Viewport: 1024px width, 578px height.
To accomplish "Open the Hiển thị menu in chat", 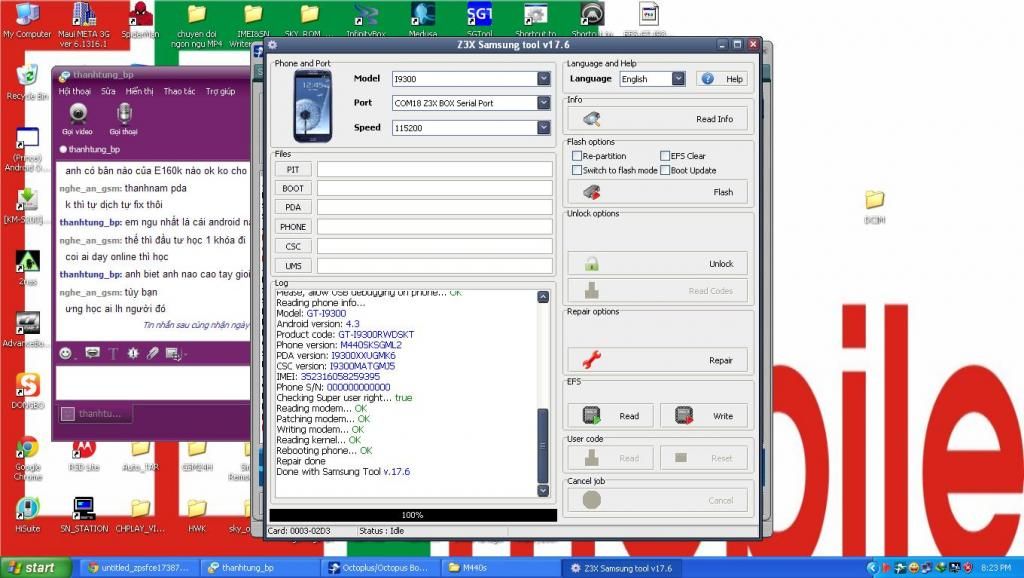I will point(140,91).
